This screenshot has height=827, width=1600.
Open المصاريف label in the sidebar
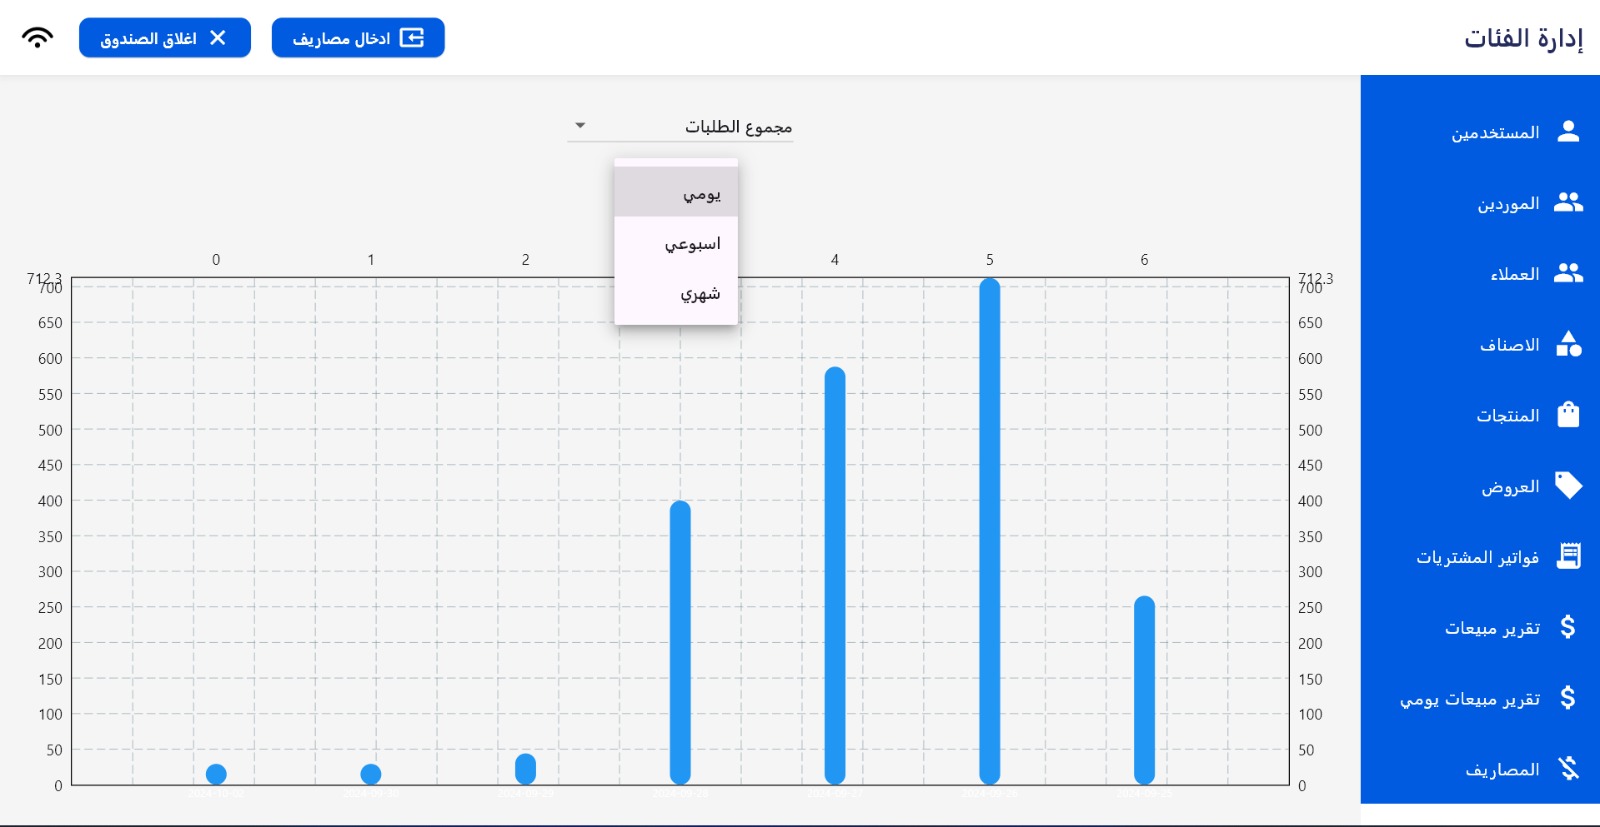1502,769
